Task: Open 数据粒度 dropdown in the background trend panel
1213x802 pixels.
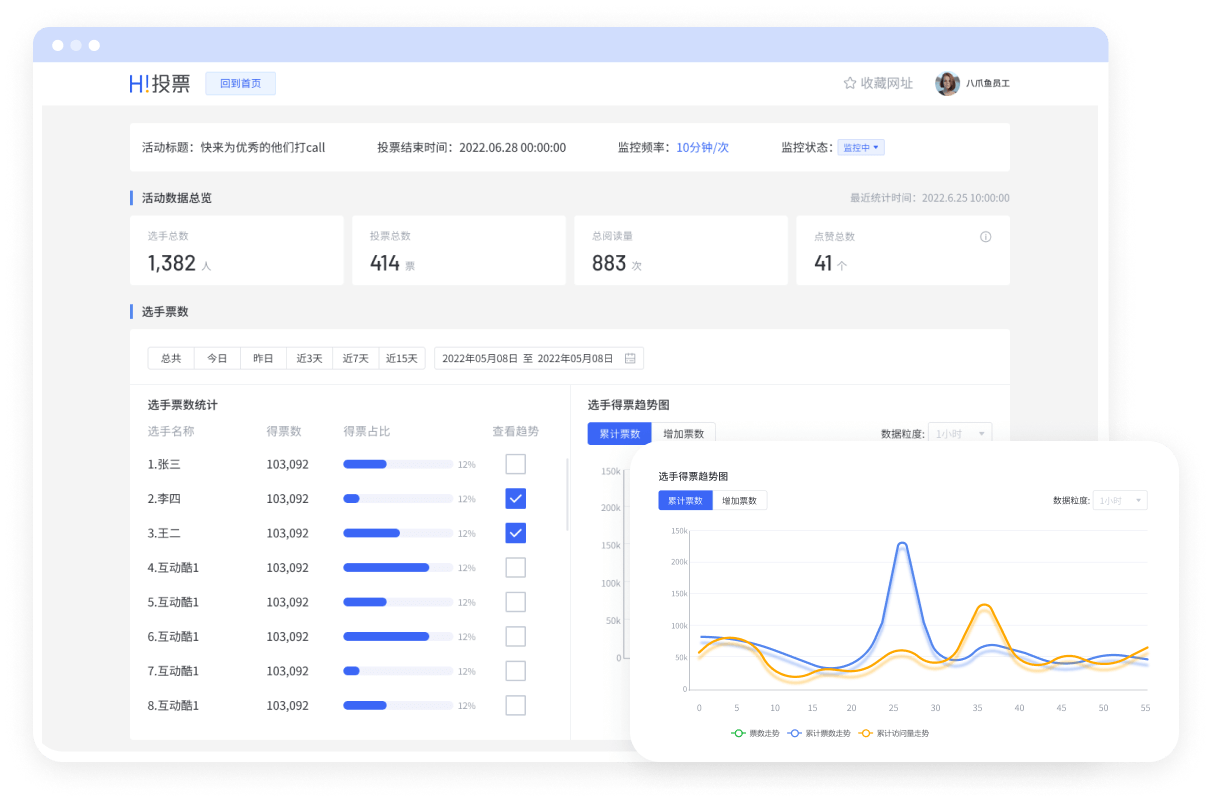Action: coord(960,433)
